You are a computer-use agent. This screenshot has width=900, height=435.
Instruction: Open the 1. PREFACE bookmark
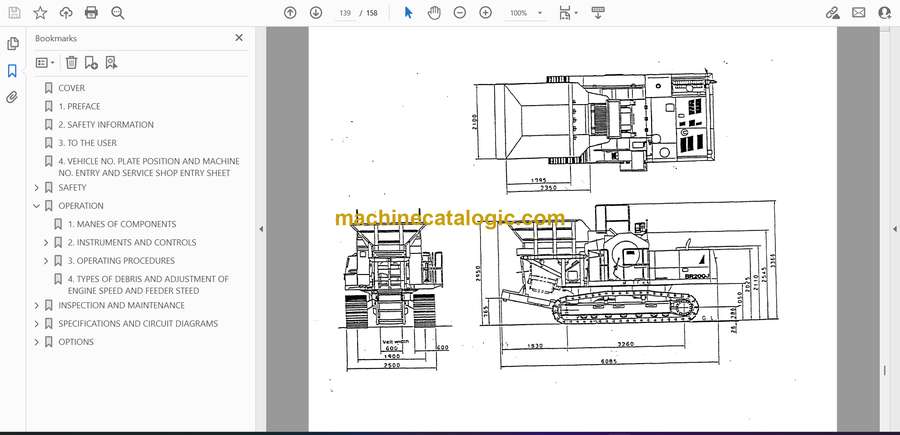[x=79, y=106]
